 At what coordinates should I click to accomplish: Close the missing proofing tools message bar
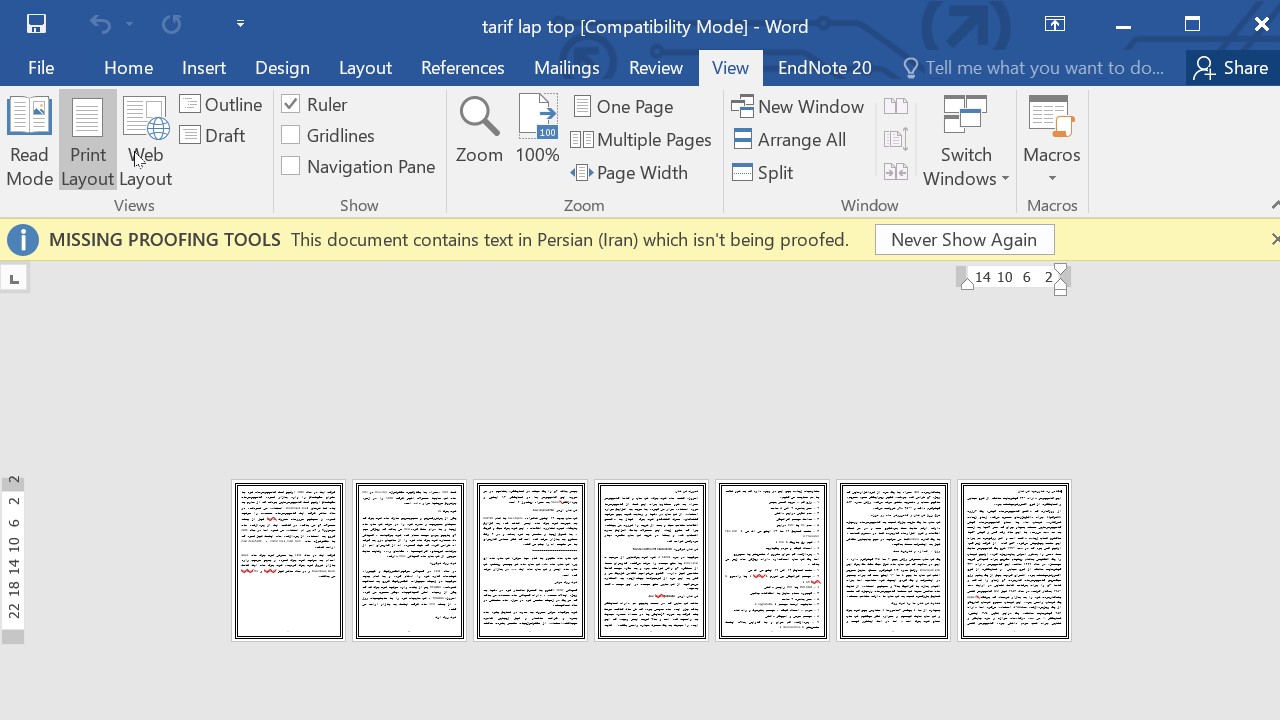click(x=1274, y=240)
